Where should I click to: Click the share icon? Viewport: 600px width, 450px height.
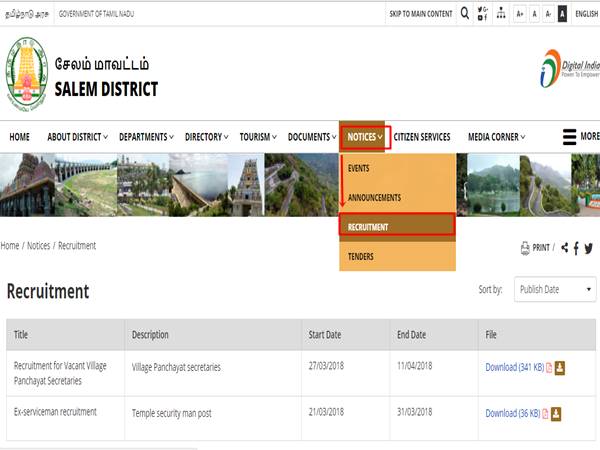point(564,247)
